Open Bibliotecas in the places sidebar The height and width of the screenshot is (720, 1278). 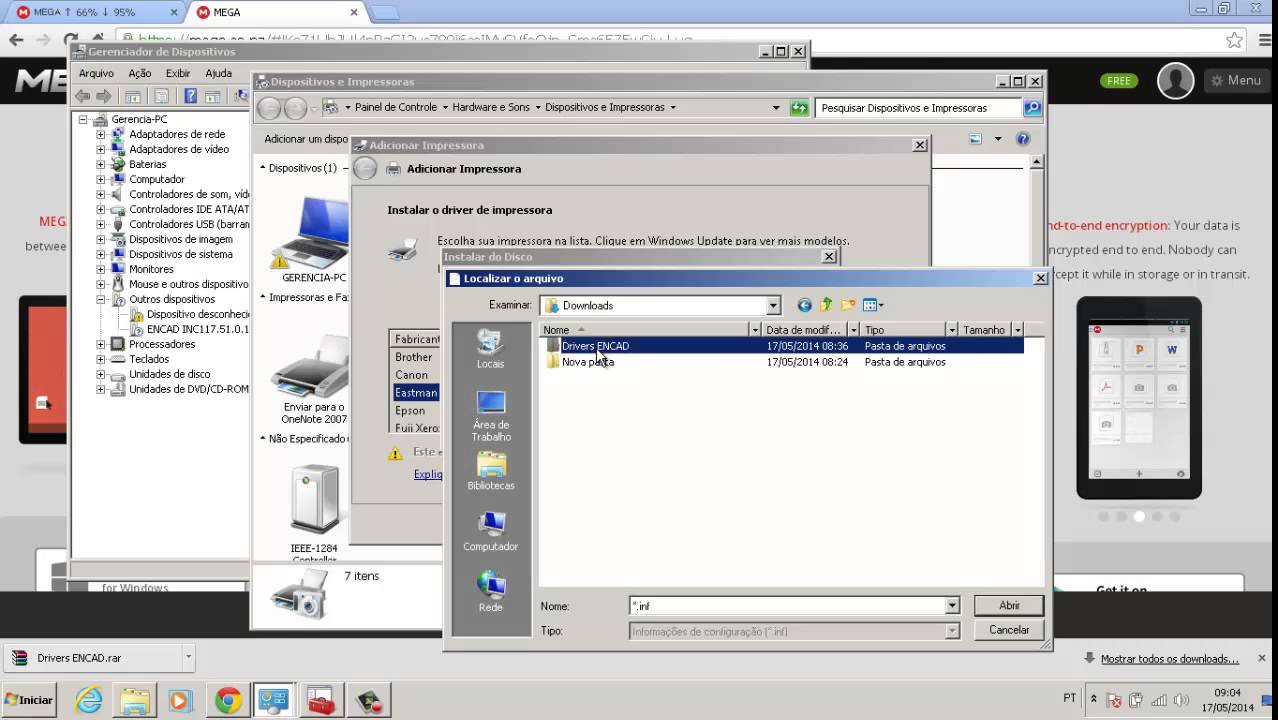(x=490, y=471)
